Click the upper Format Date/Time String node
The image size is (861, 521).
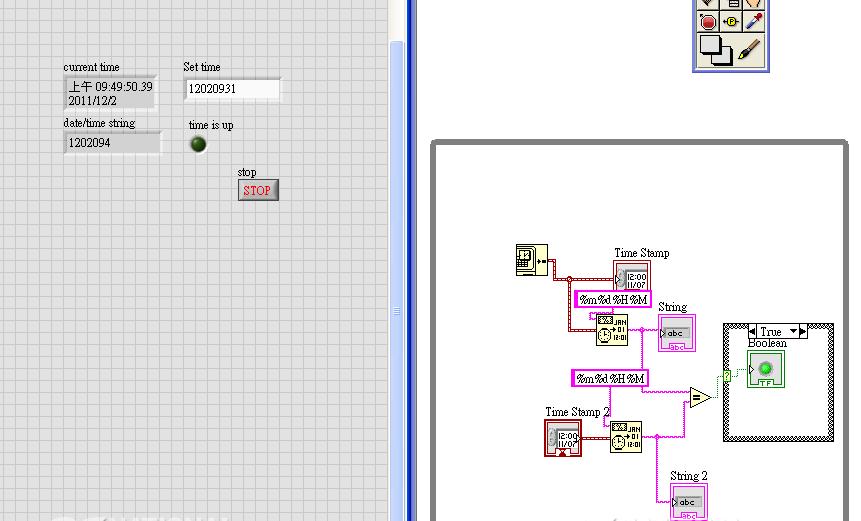tap(612, 330)
